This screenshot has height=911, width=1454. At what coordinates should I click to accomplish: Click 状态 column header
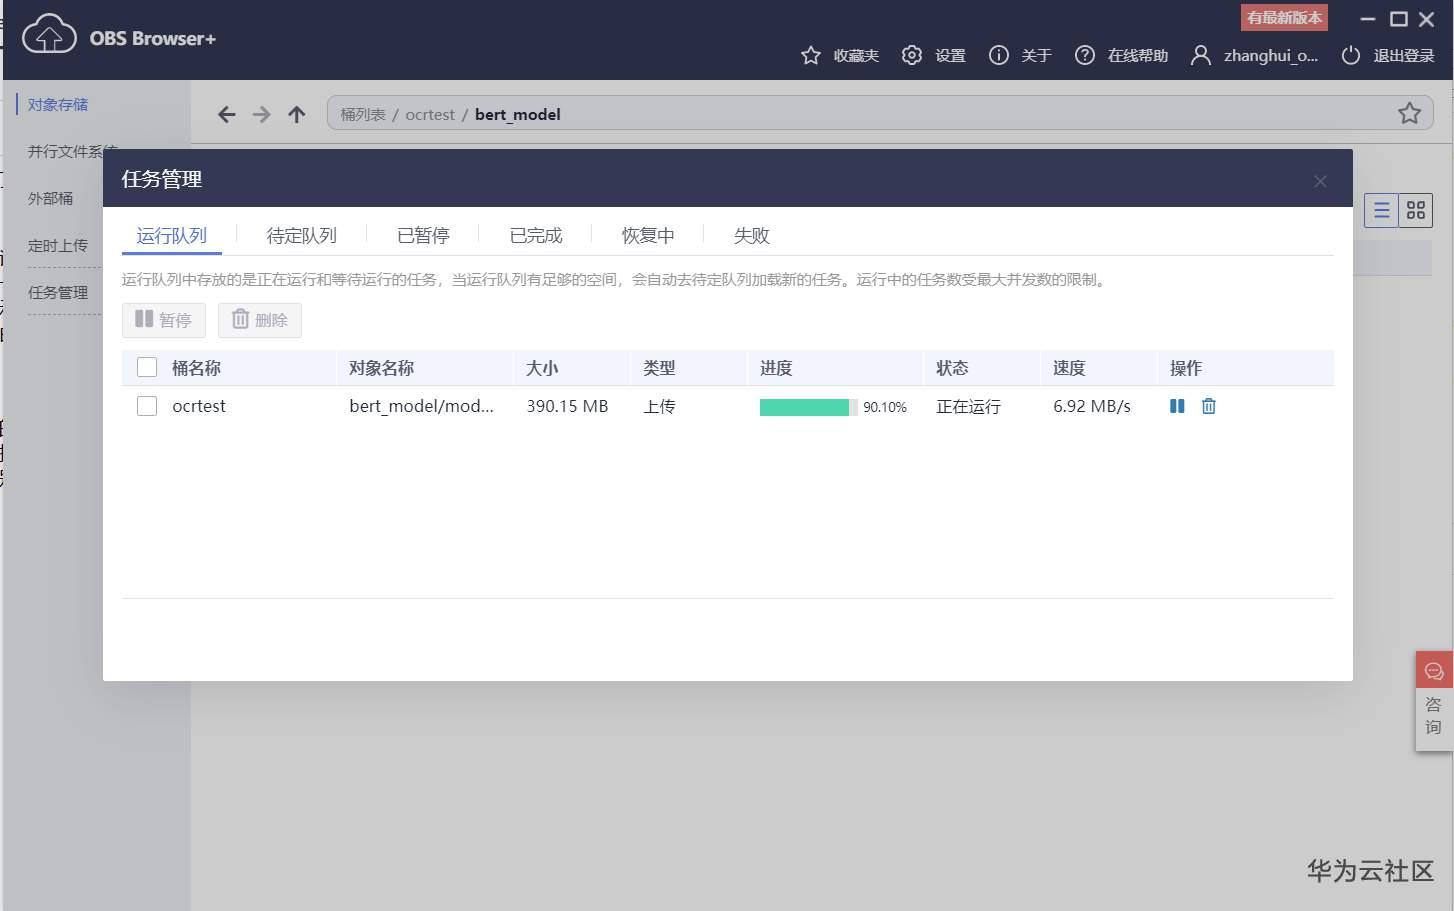952,368
